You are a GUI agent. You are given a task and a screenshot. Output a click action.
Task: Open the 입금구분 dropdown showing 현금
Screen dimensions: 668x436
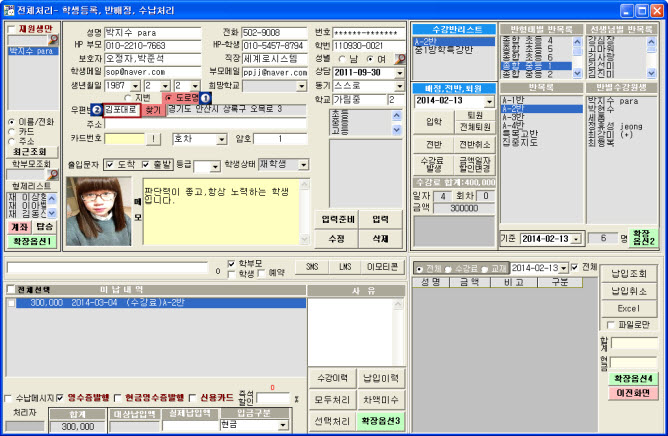tap(283, 425)
